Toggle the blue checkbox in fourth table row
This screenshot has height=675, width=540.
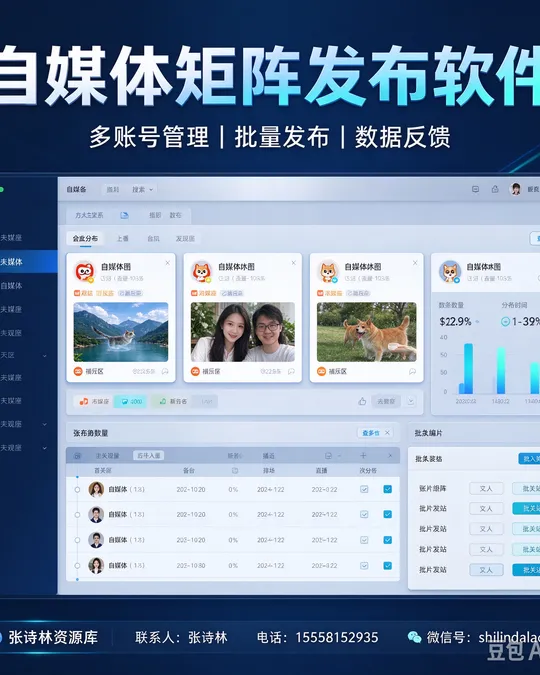[388, 566]
